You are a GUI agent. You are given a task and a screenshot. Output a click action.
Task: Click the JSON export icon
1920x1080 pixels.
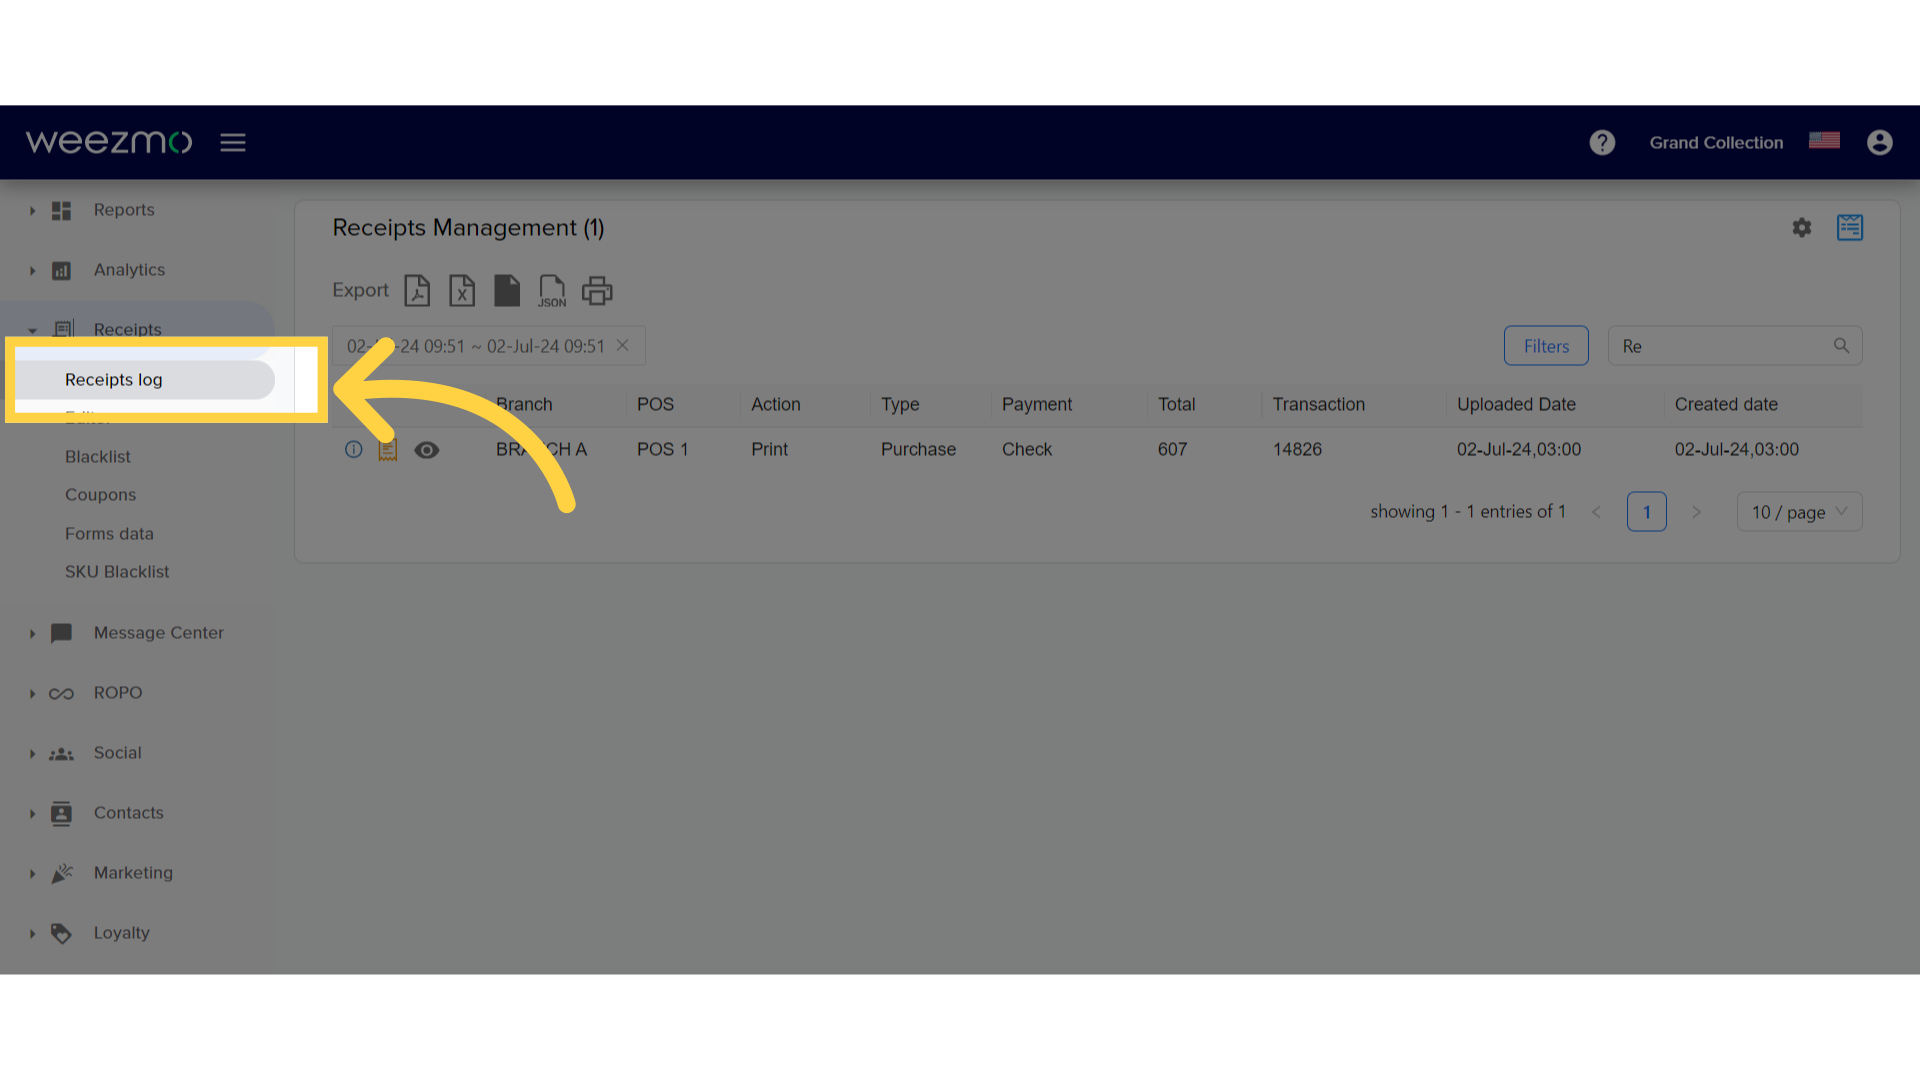551,290
